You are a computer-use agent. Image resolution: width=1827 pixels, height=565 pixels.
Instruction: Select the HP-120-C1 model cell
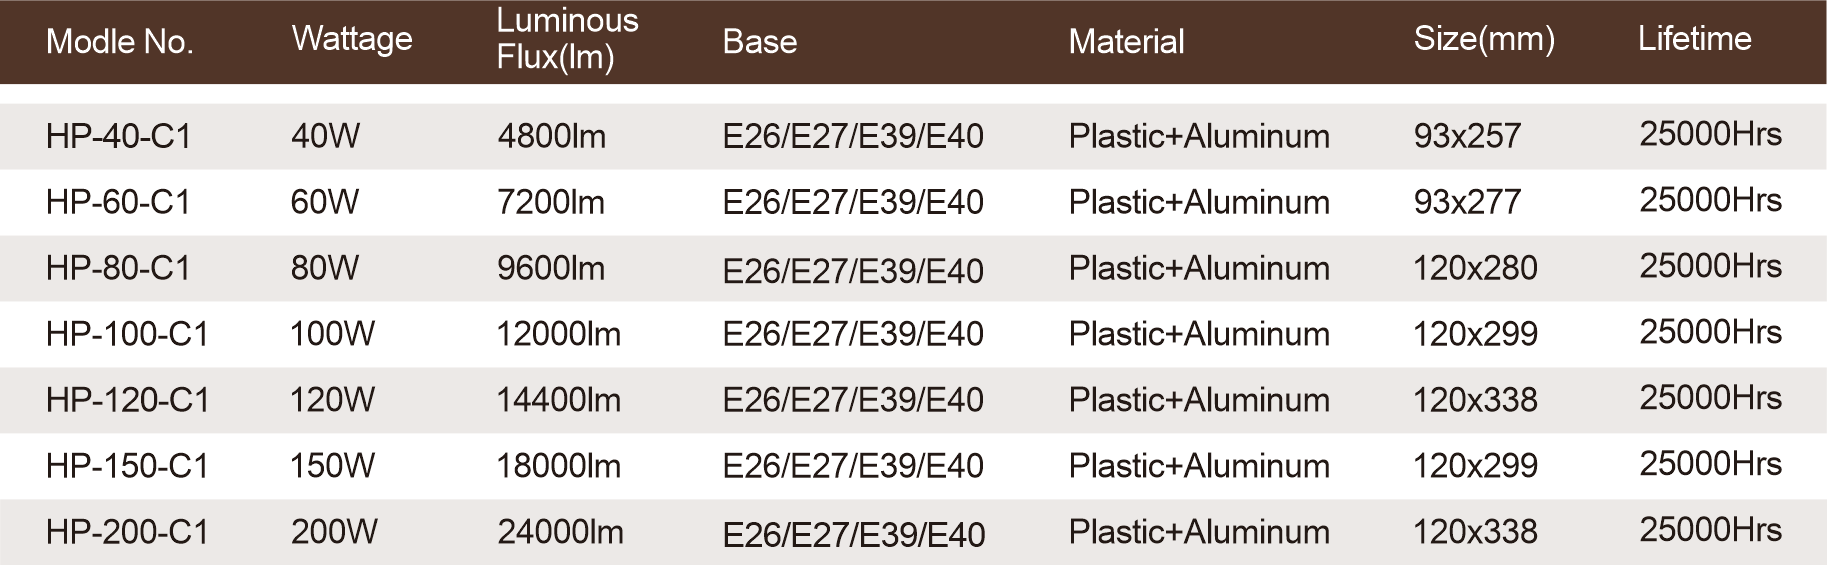(128, 400)
